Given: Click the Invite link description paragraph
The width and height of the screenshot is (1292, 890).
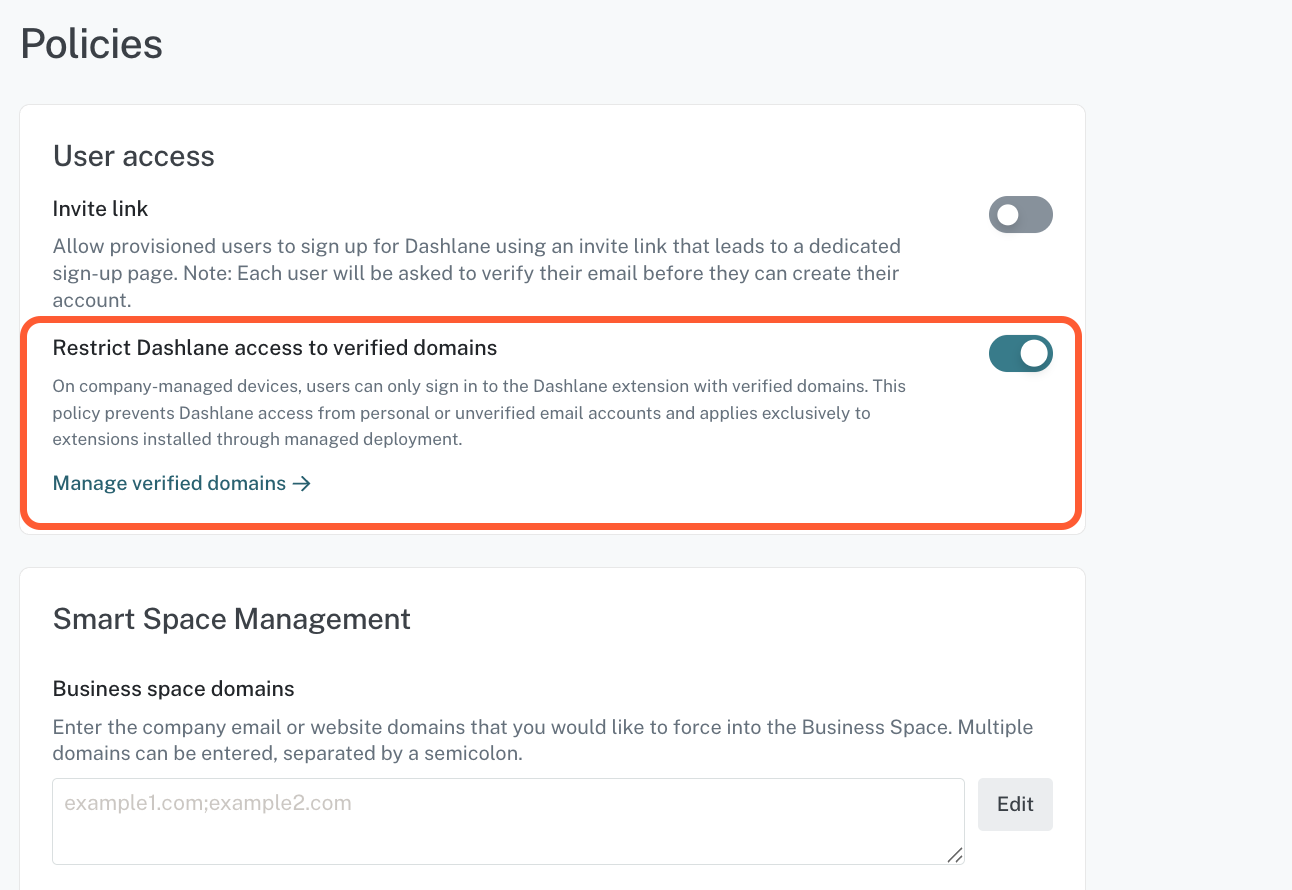Looking at the screenshot, I should pyautogui.click(x=477, y=273).
